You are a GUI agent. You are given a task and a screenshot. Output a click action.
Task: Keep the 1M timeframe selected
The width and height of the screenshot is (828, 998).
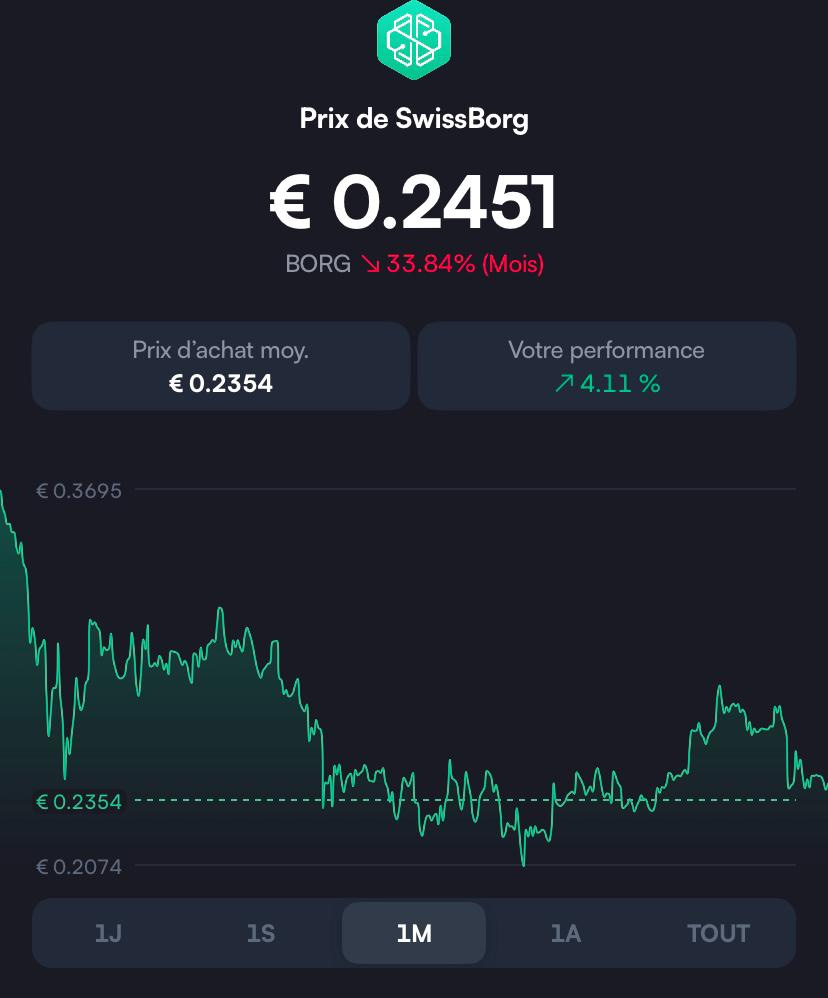[x=413, y=932]
